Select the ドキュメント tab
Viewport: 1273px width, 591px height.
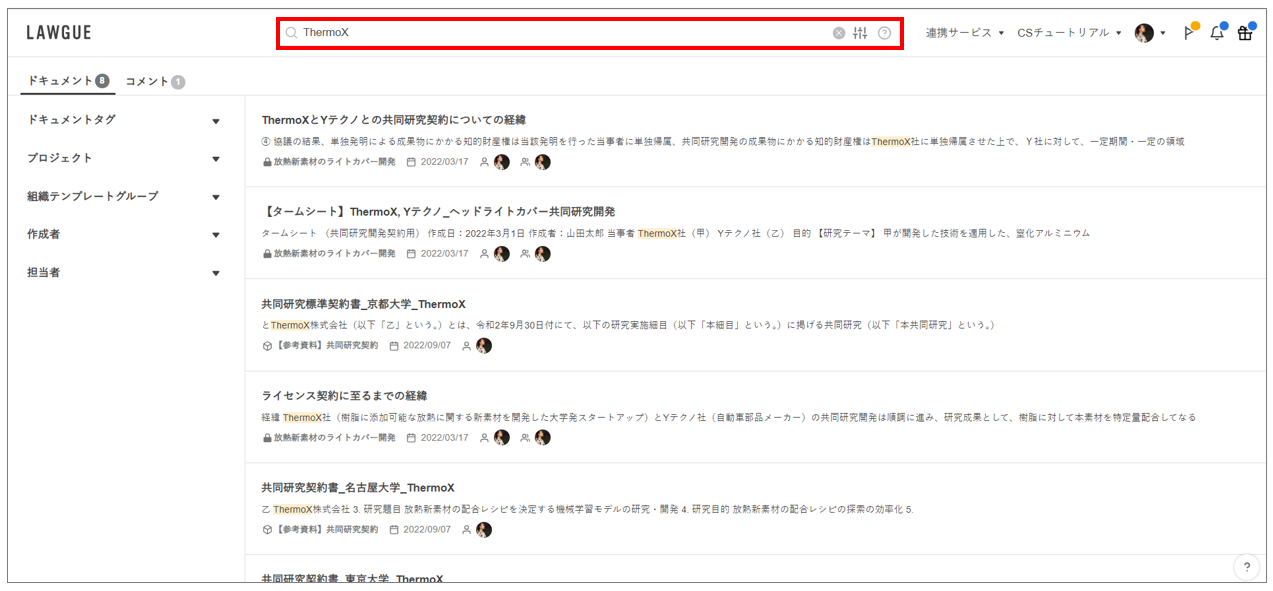(67, 81)
